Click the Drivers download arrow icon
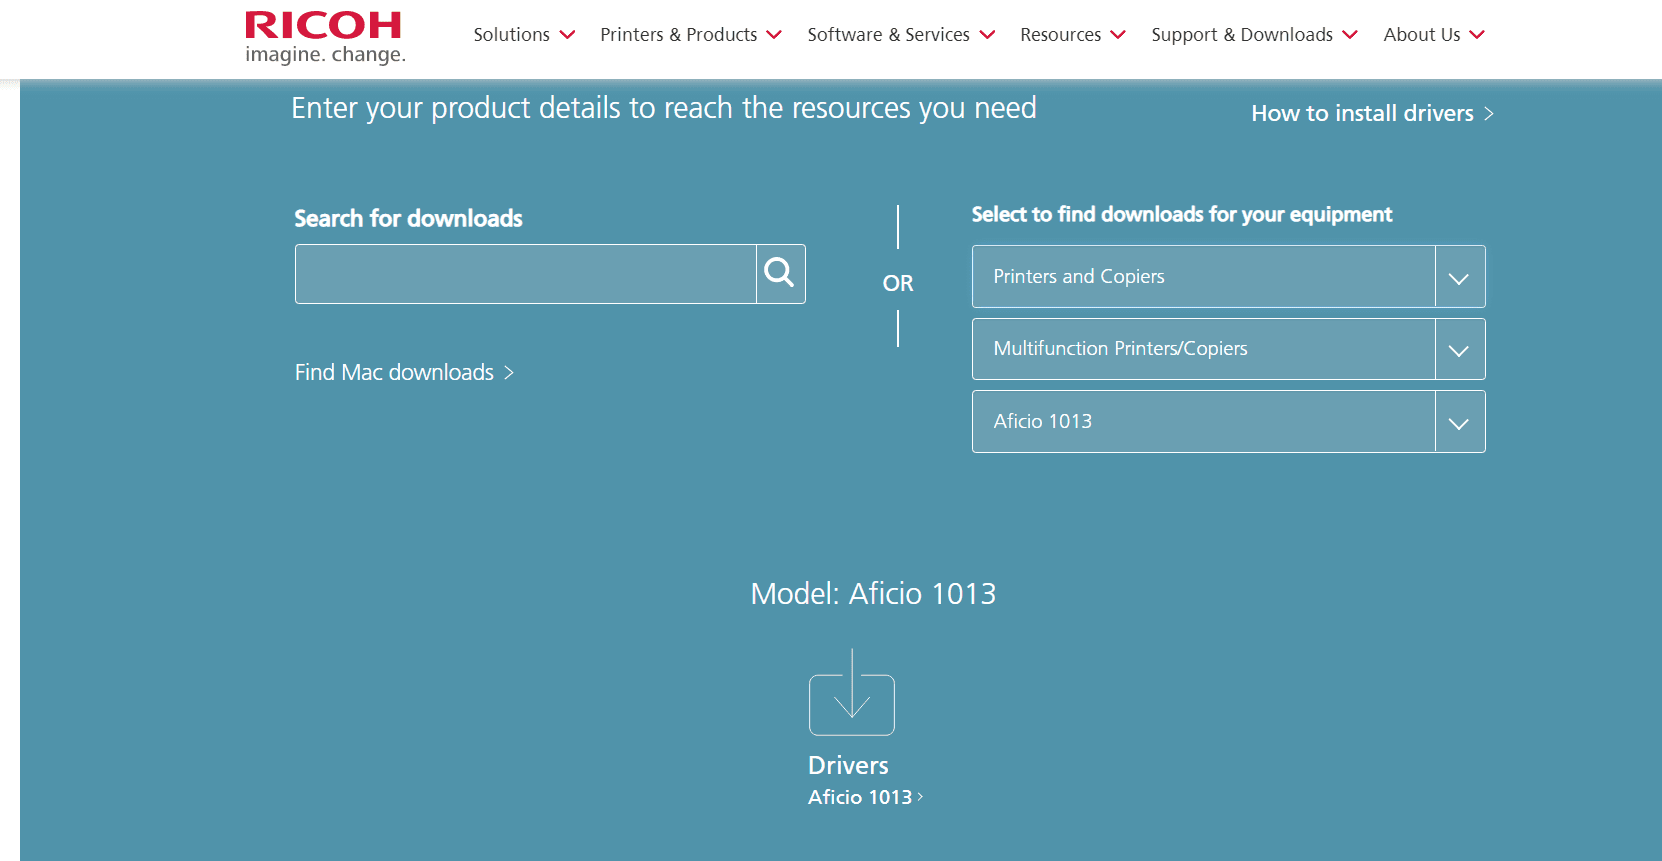 [x=852, y=692]
